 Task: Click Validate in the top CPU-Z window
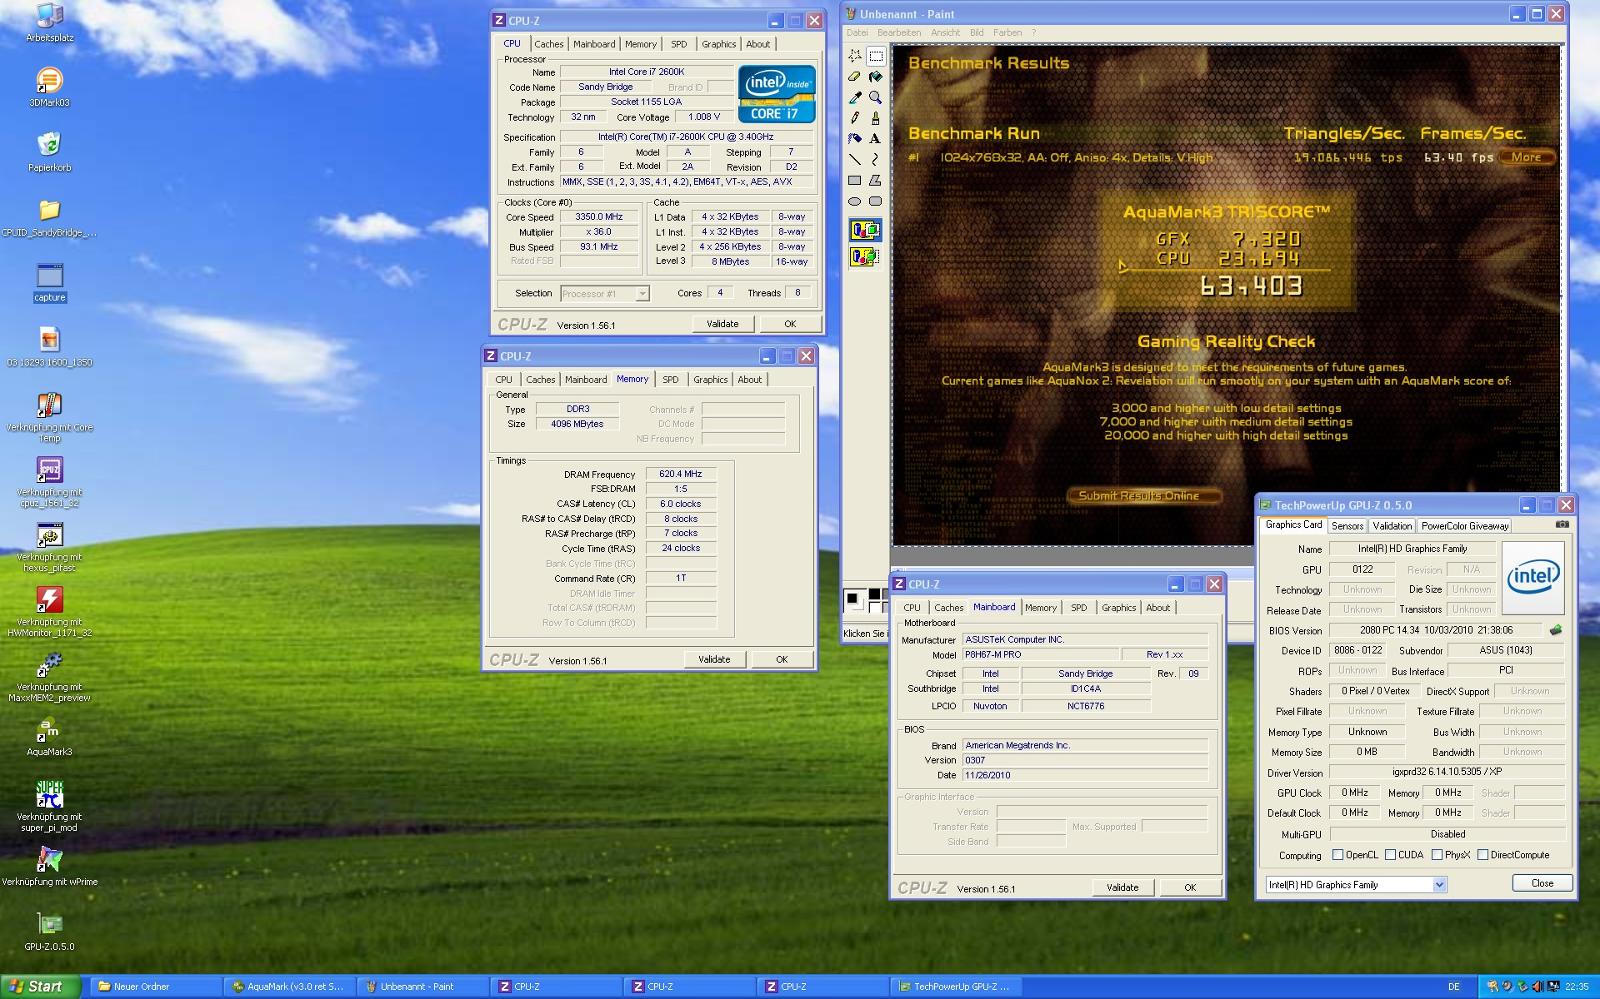click(x=722, y=324)
